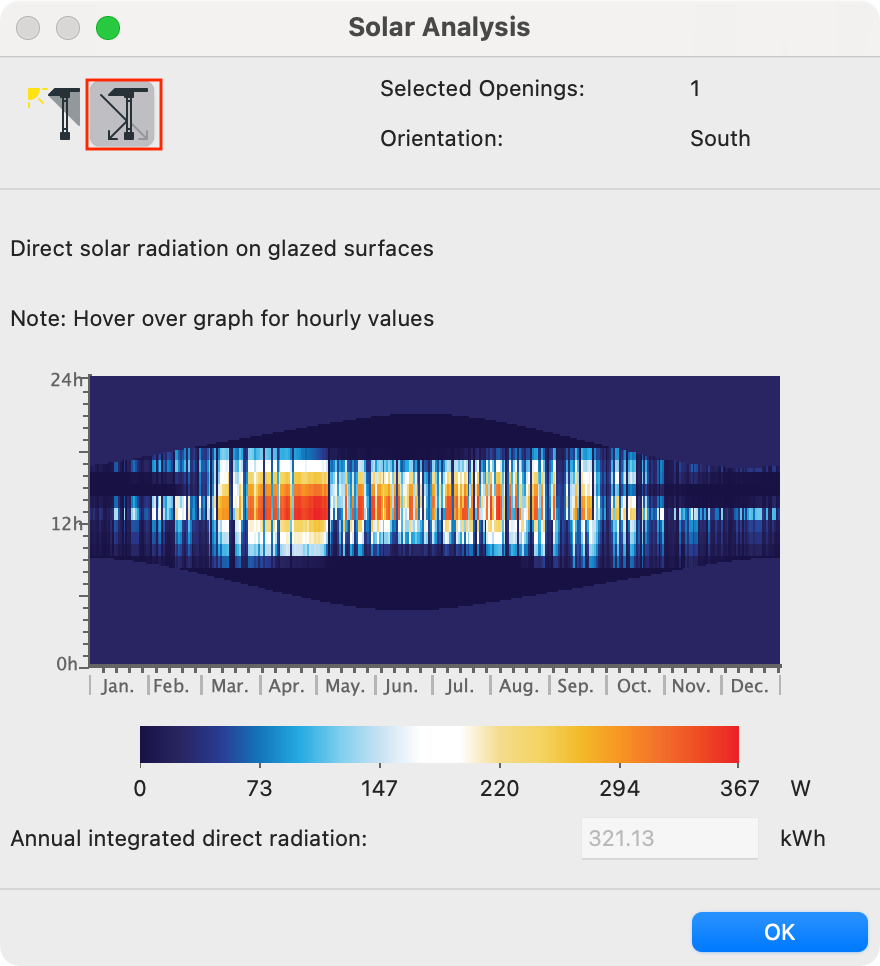This screenshot has width=880, height=966.
Task: Click the "Oct." month axis label
Action: click(634, 686)
